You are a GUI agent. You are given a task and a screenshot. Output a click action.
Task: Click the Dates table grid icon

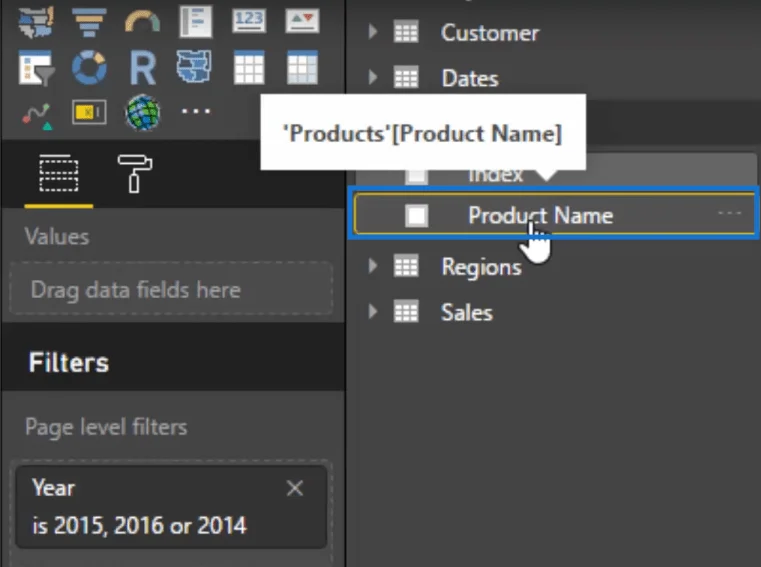coord(406,78)
